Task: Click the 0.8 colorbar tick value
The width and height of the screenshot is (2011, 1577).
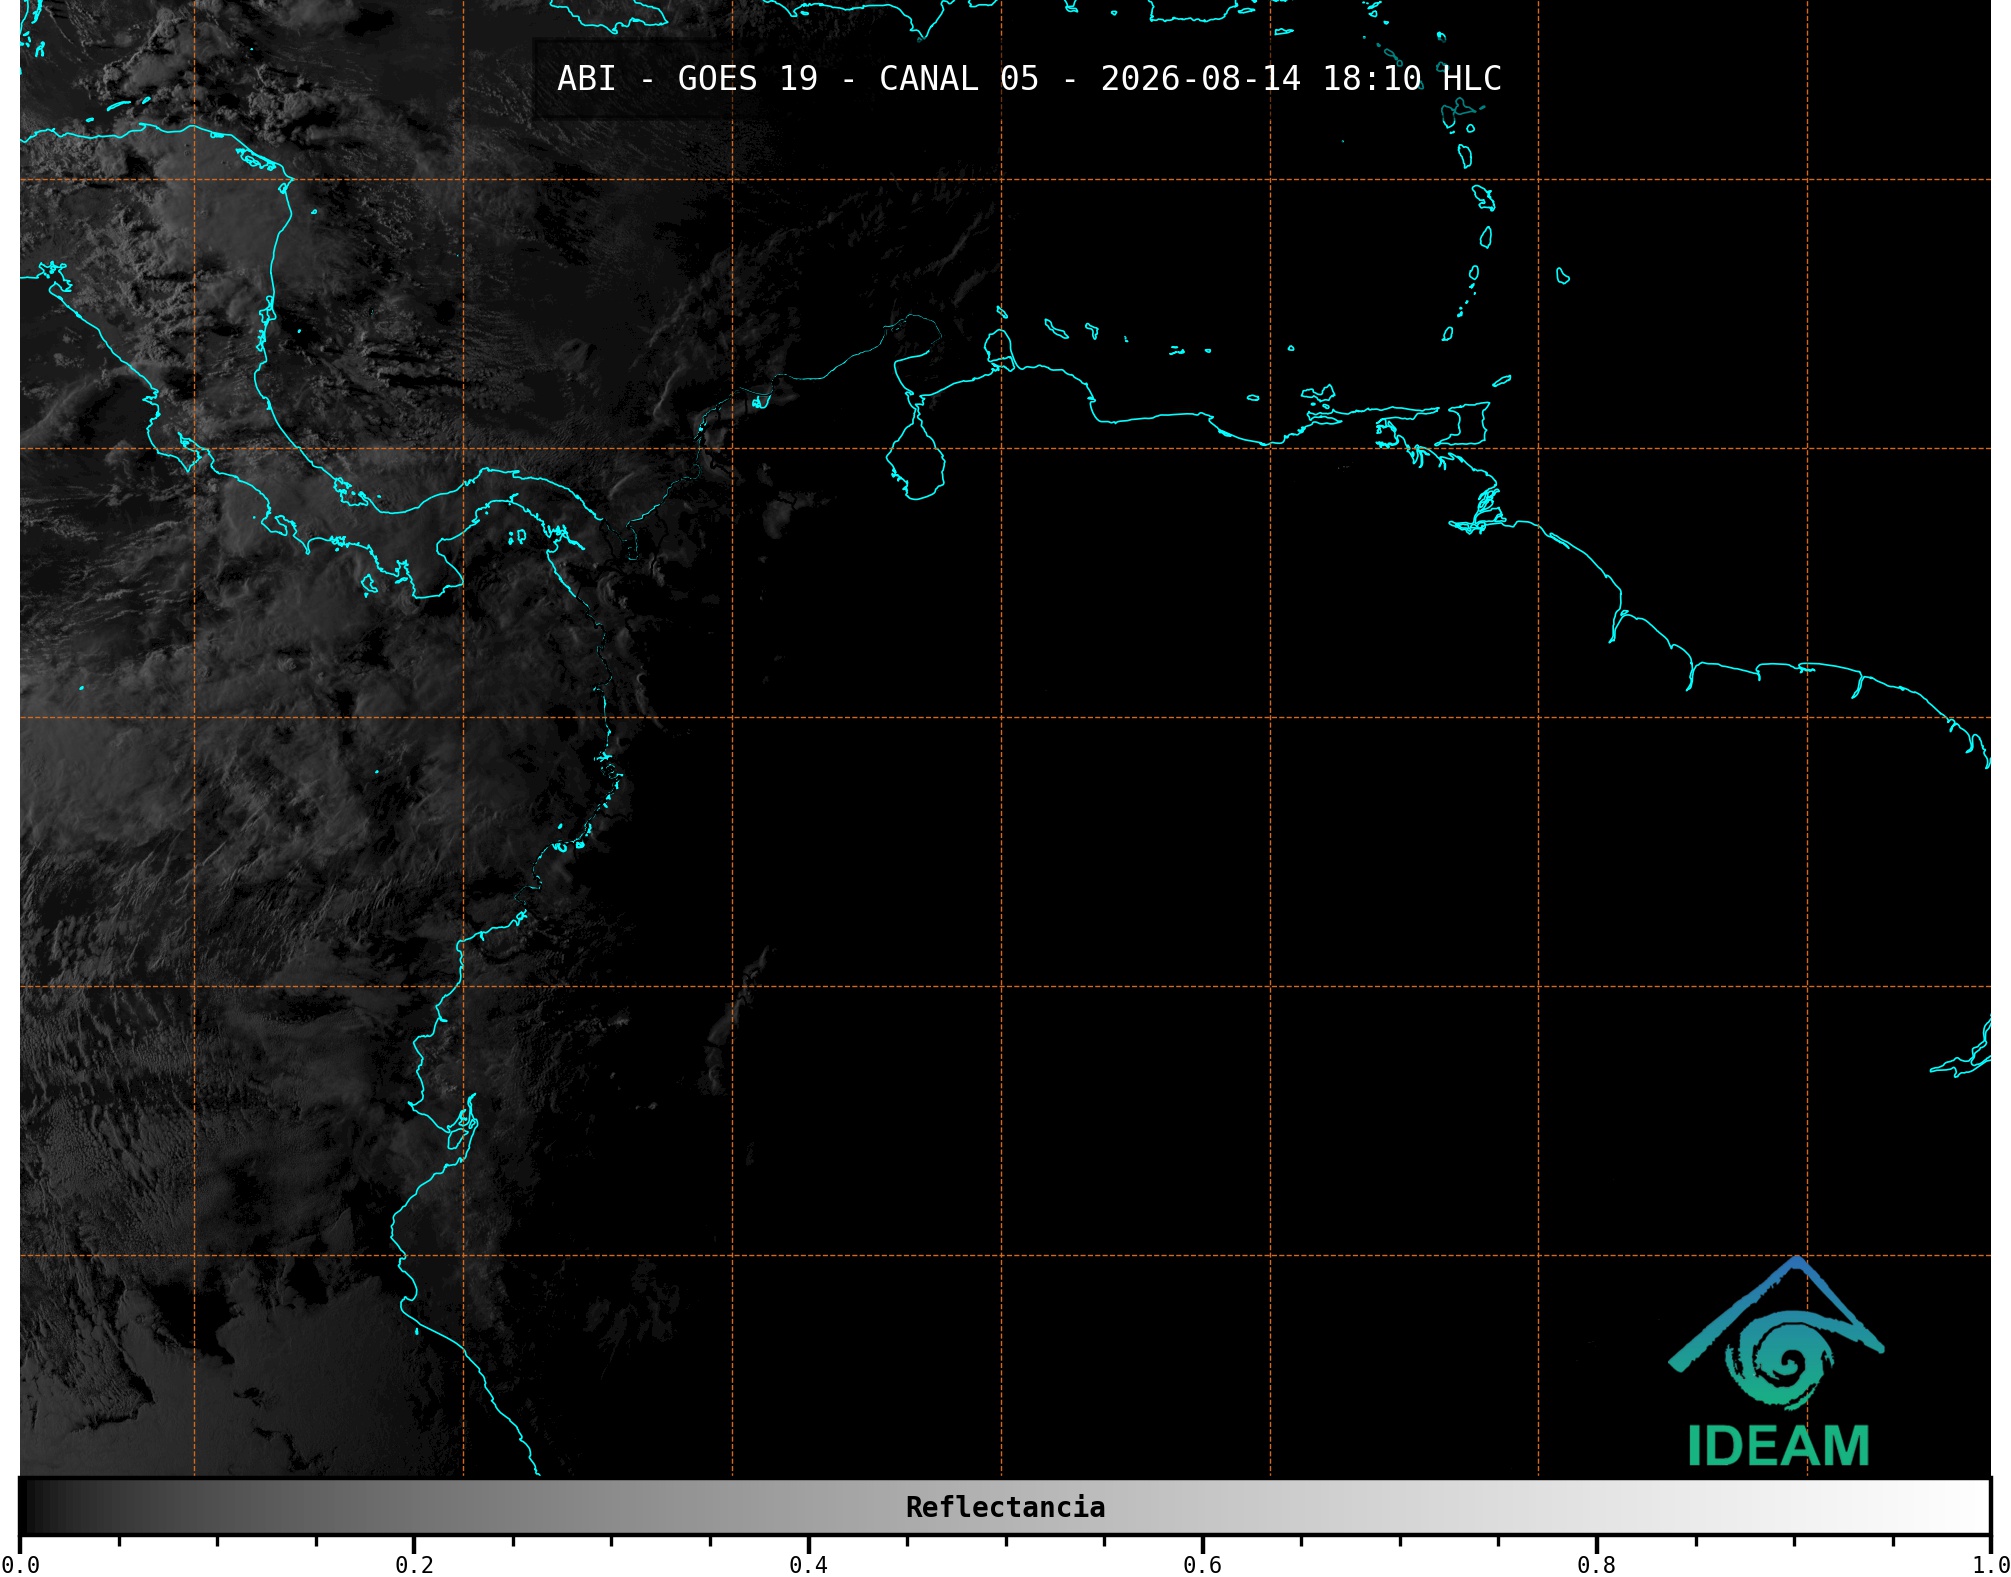Action: (1596, 1565)
